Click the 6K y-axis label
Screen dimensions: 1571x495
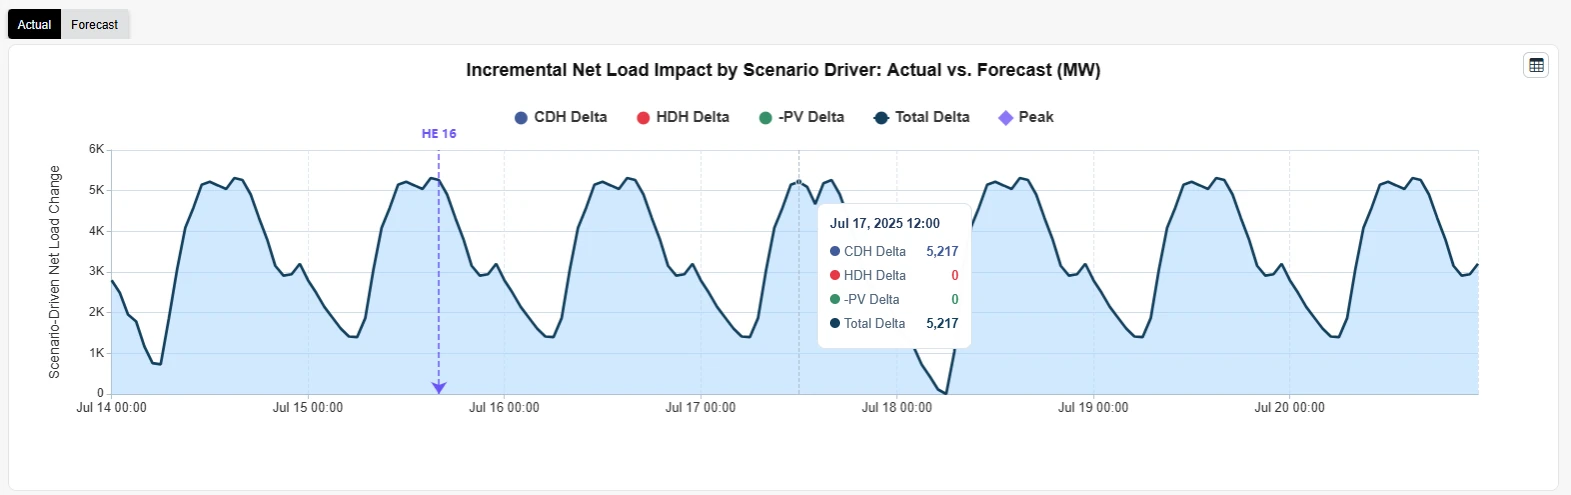click(96, 149)
